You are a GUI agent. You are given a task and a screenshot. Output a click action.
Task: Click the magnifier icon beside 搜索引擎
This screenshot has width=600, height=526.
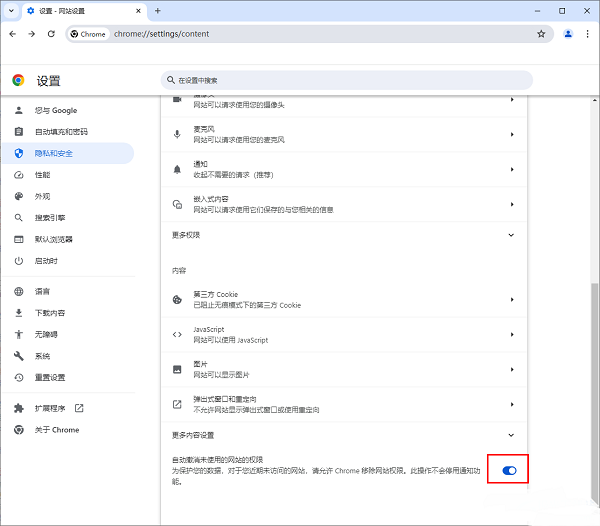19,218
